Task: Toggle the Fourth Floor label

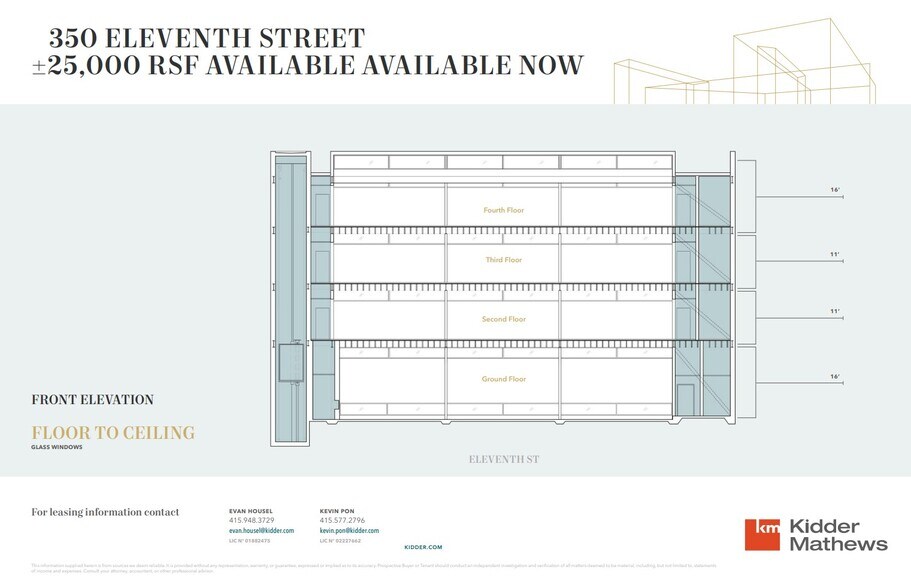Action: click(502, 210)
